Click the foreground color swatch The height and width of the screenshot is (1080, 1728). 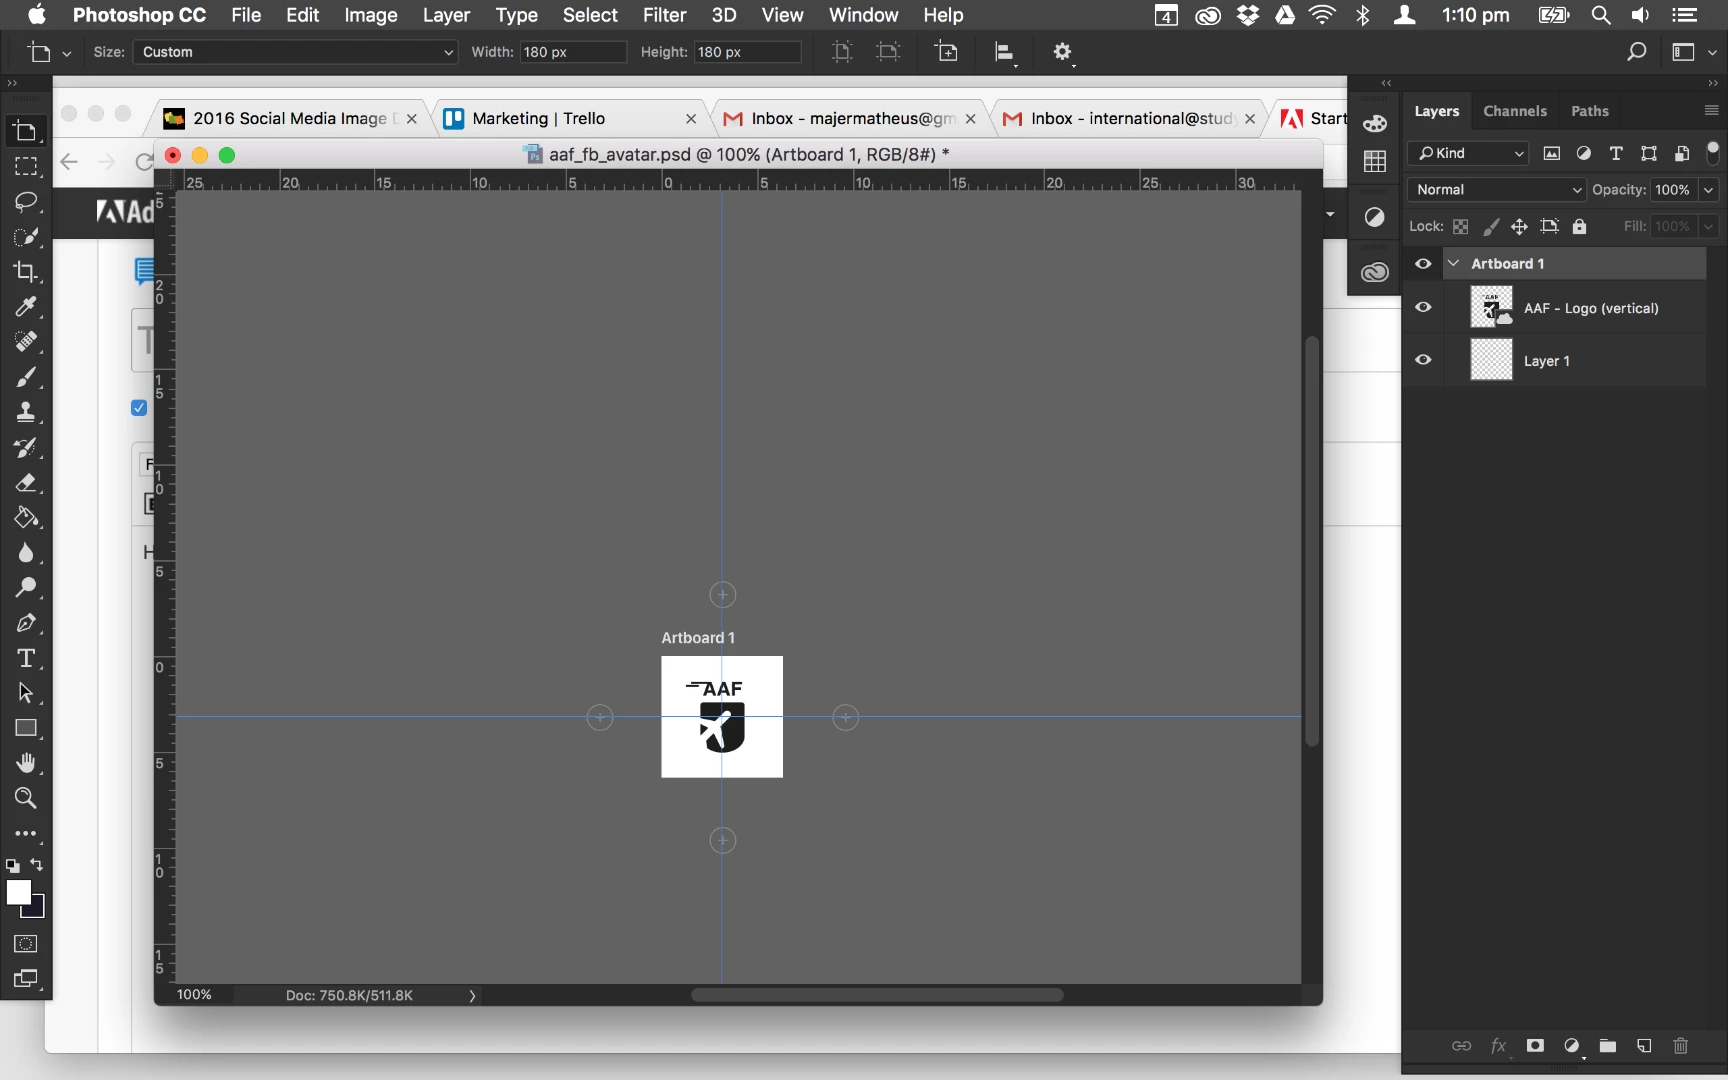19,893
